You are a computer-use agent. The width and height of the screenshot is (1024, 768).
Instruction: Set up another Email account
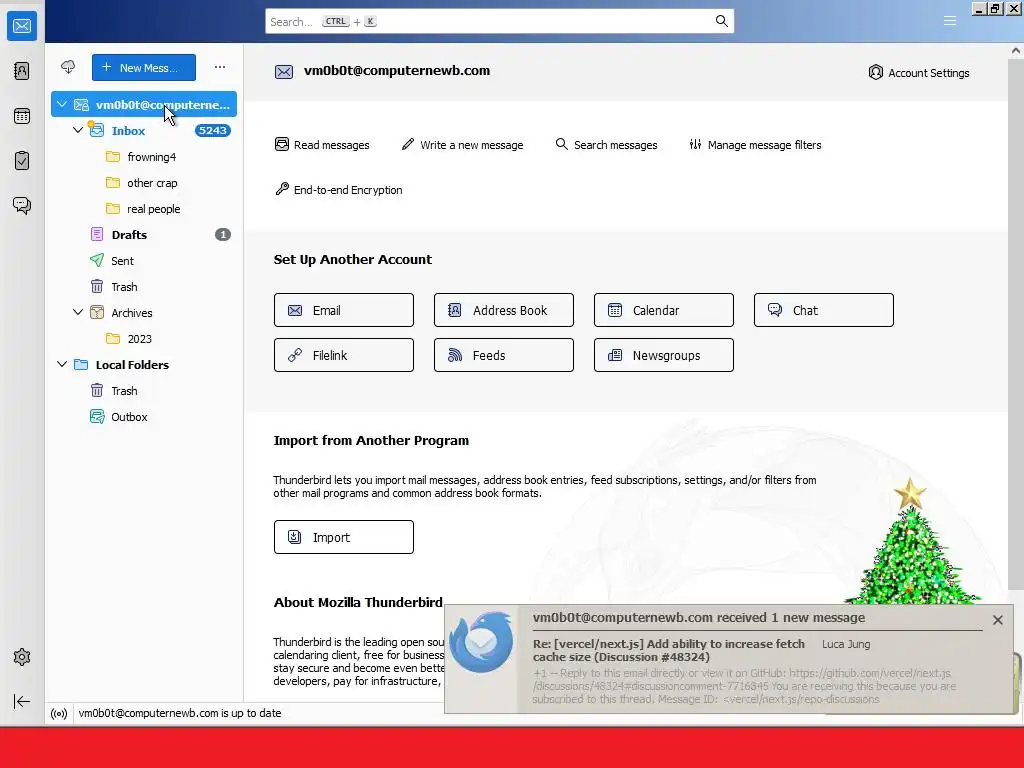pos(344,310)
